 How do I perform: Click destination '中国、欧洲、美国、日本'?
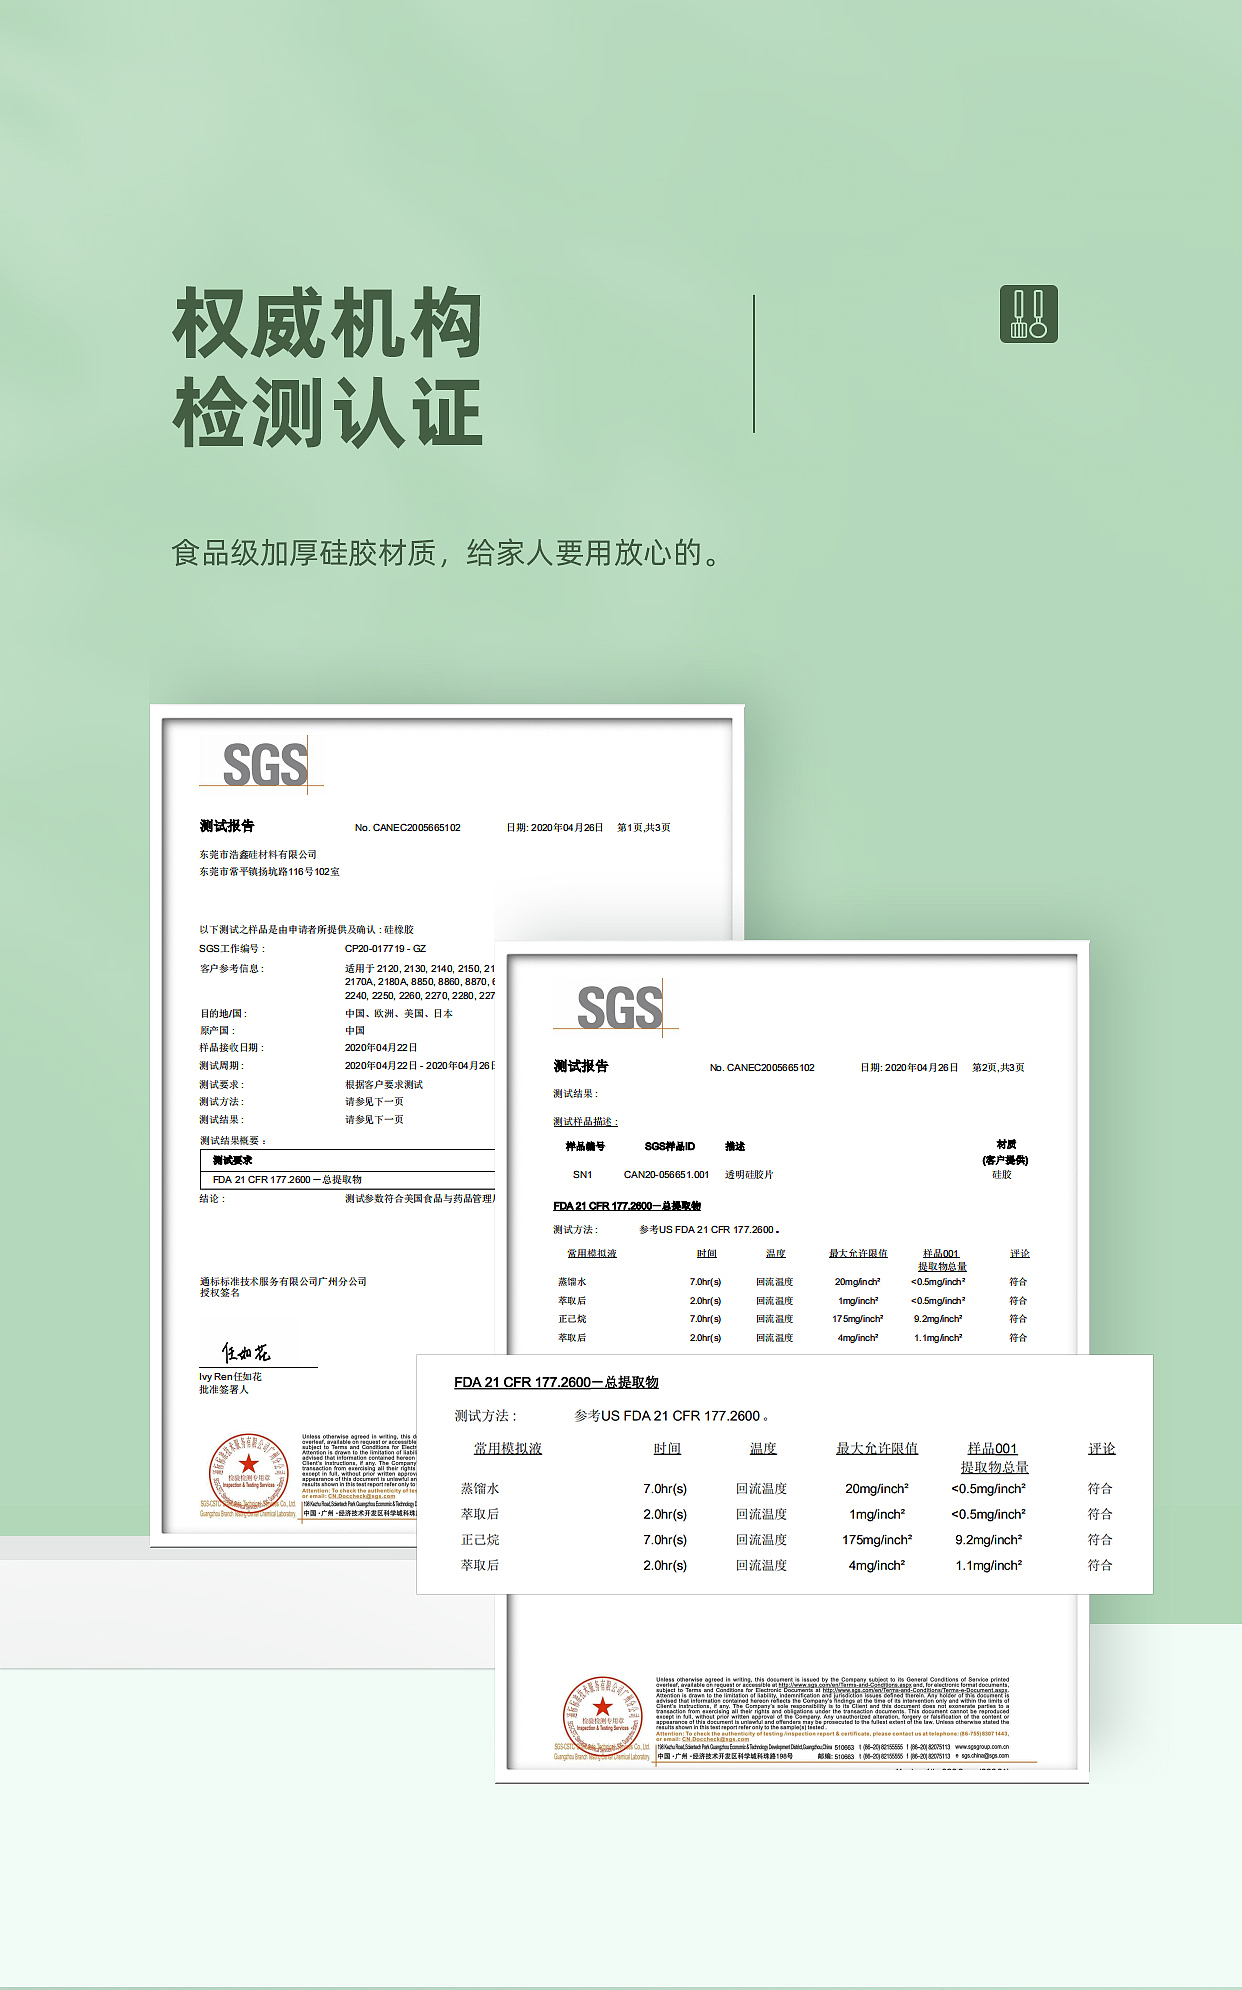399,1014
